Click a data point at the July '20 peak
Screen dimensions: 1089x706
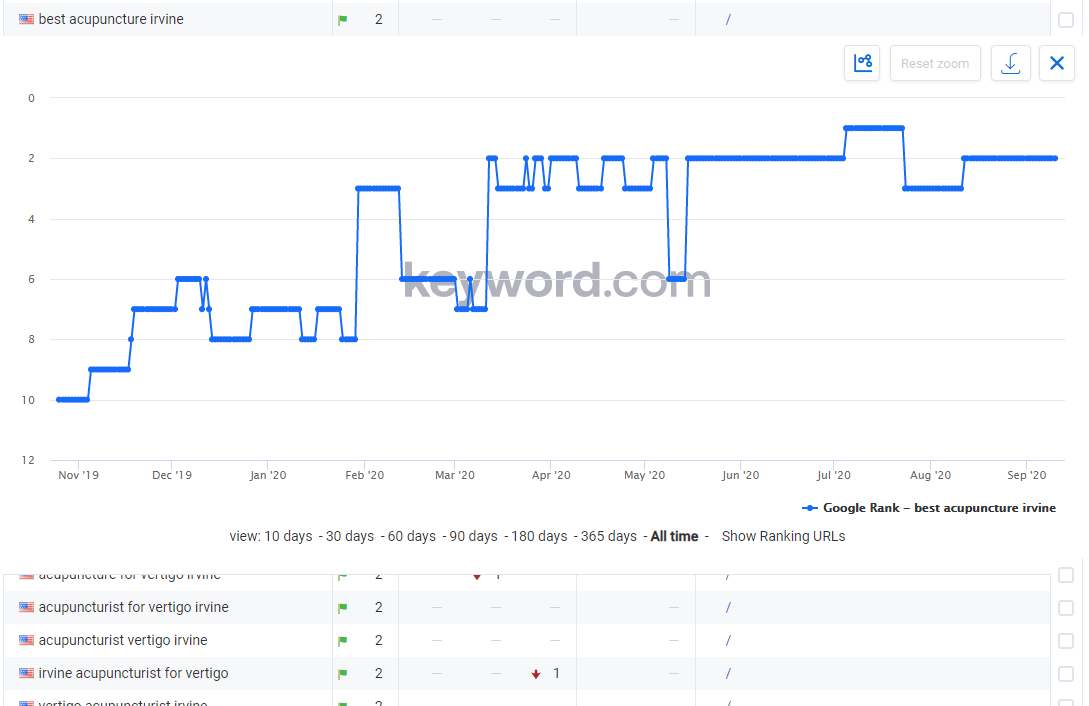pyautogui.click(x=870, y=127)
